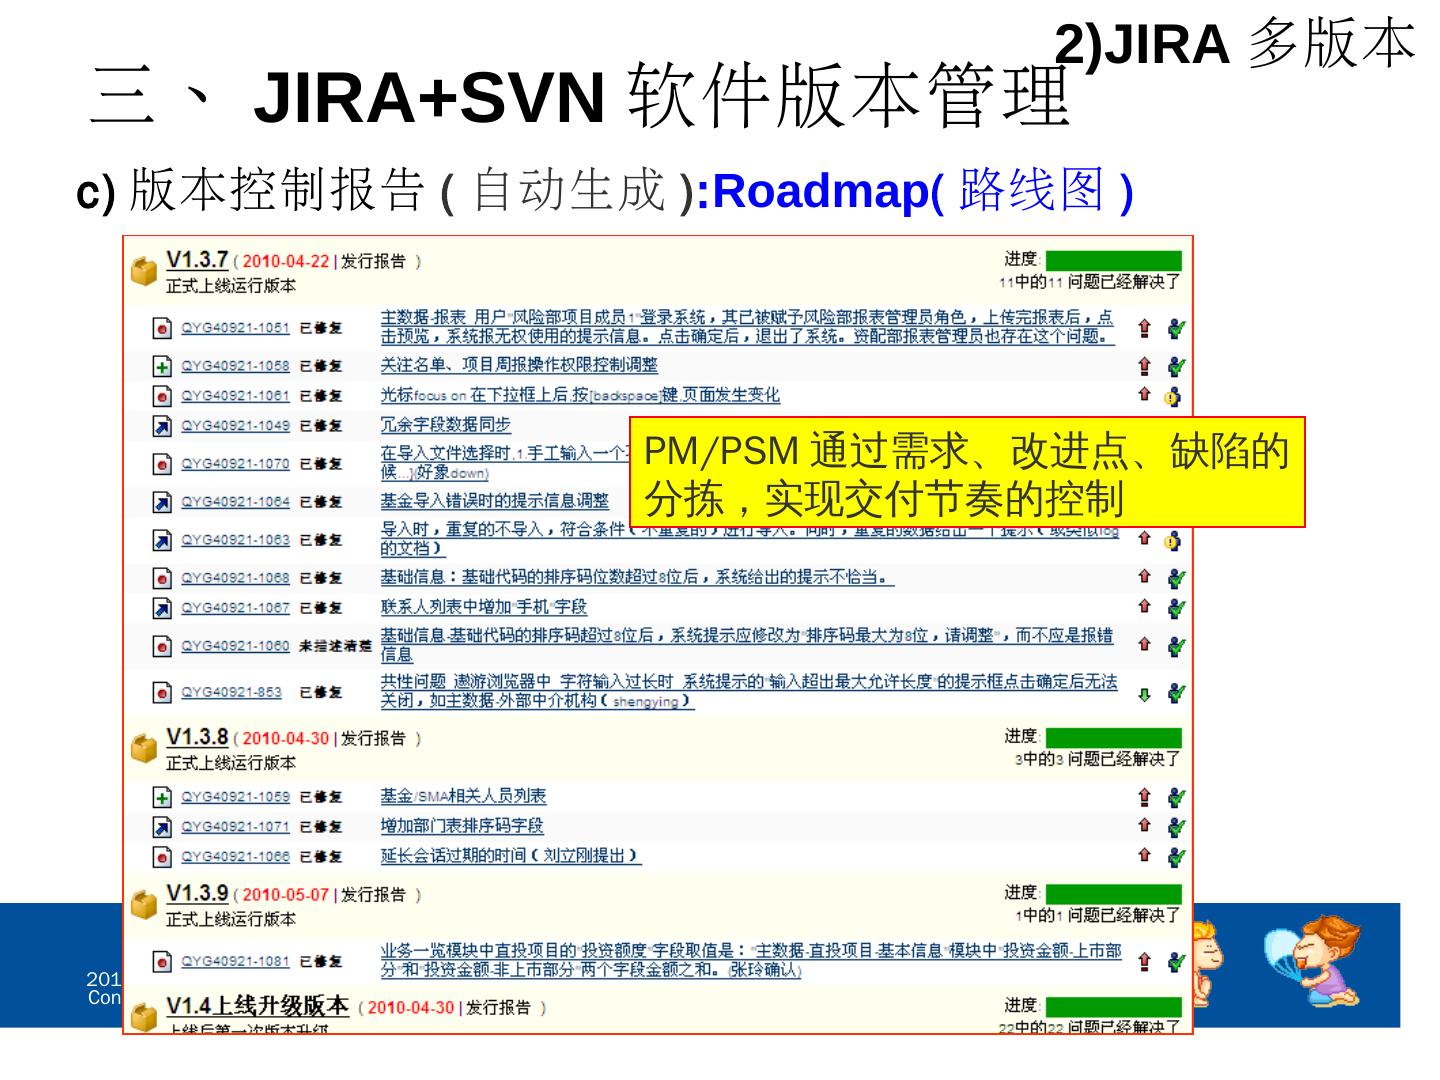Open issue summary 冗余字段数据同步
The image size is (1440, 1080).
[445, 425]
